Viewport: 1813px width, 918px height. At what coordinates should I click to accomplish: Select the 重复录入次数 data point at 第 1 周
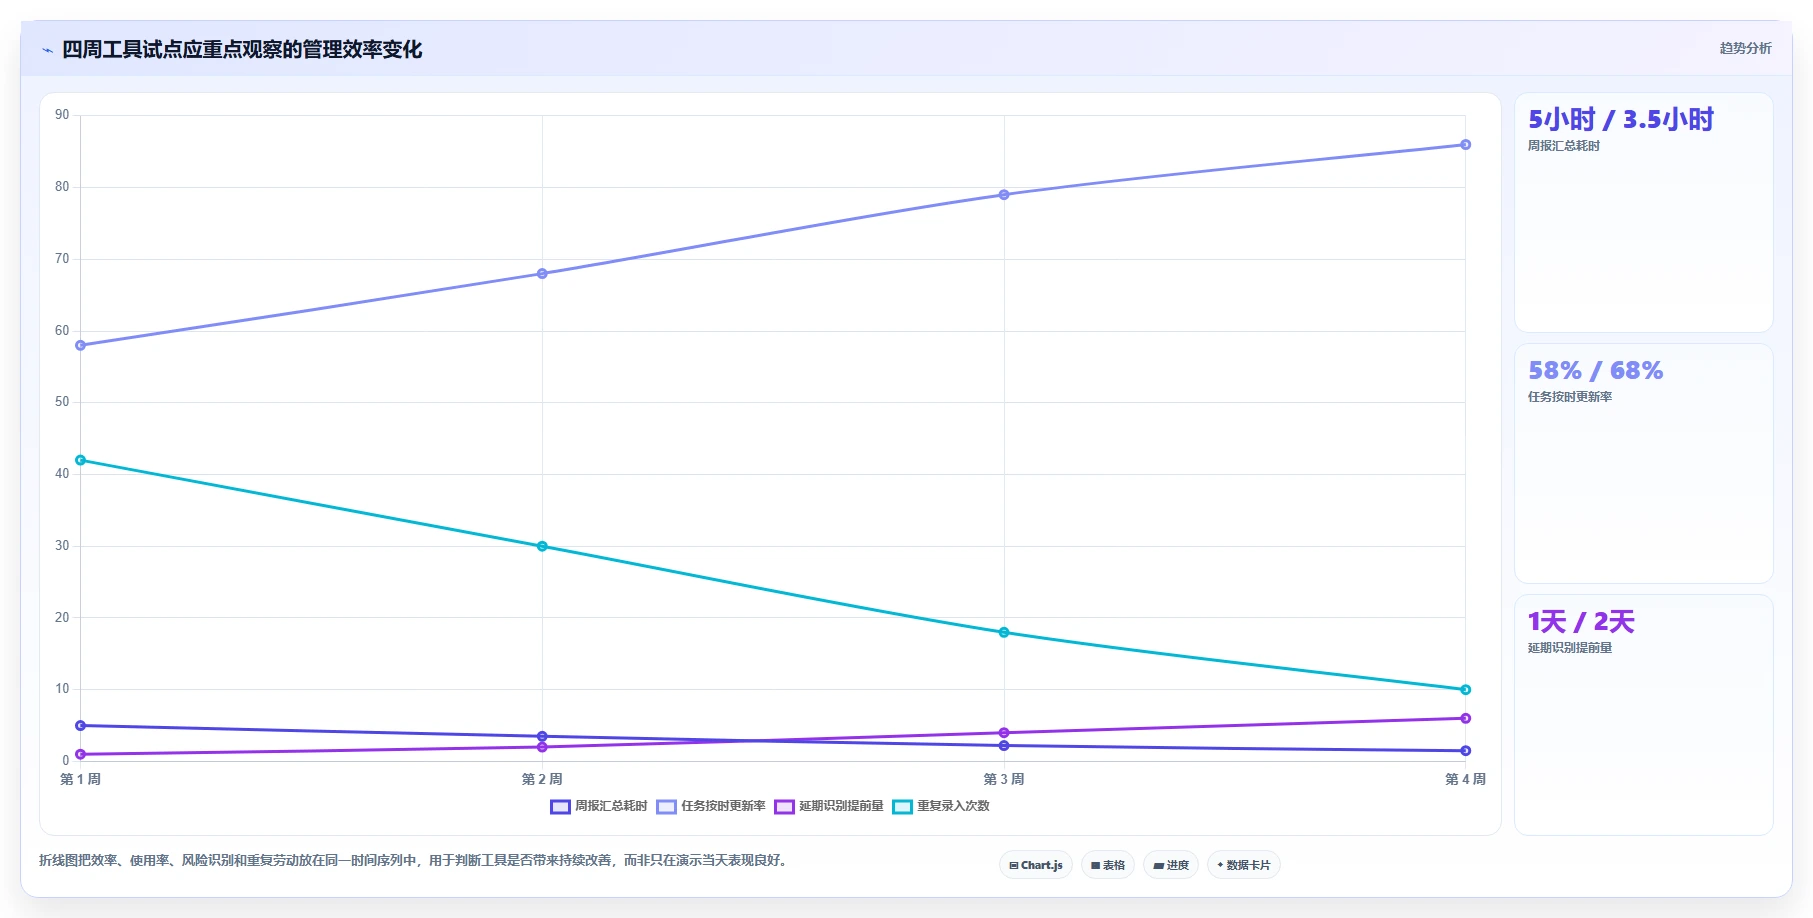(81, 460)
